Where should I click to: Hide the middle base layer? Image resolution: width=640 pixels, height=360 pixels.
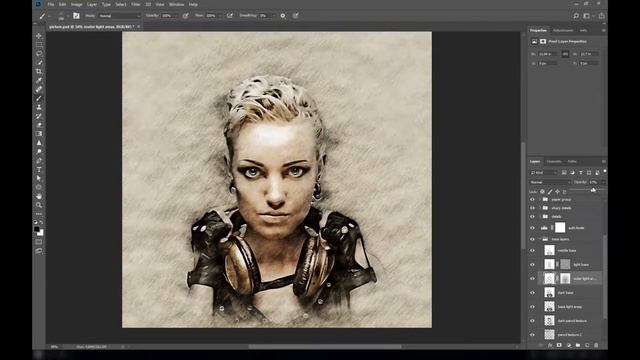tap(532, 251)
